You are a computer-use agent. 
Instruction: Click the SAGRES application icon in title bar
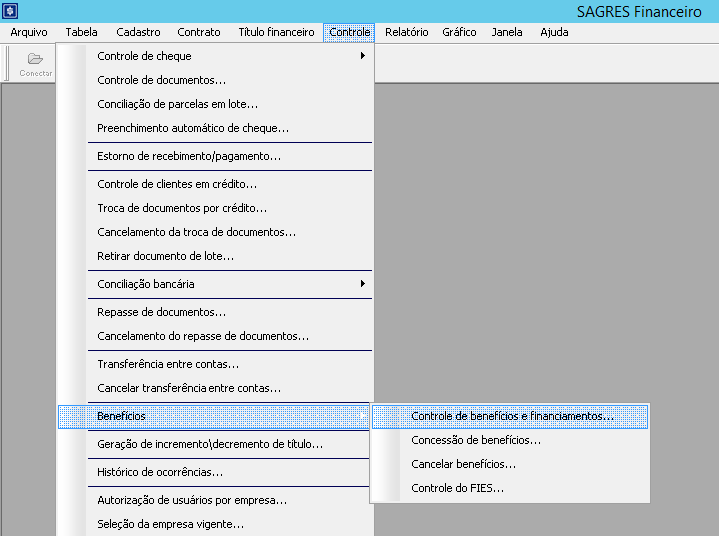10,11
